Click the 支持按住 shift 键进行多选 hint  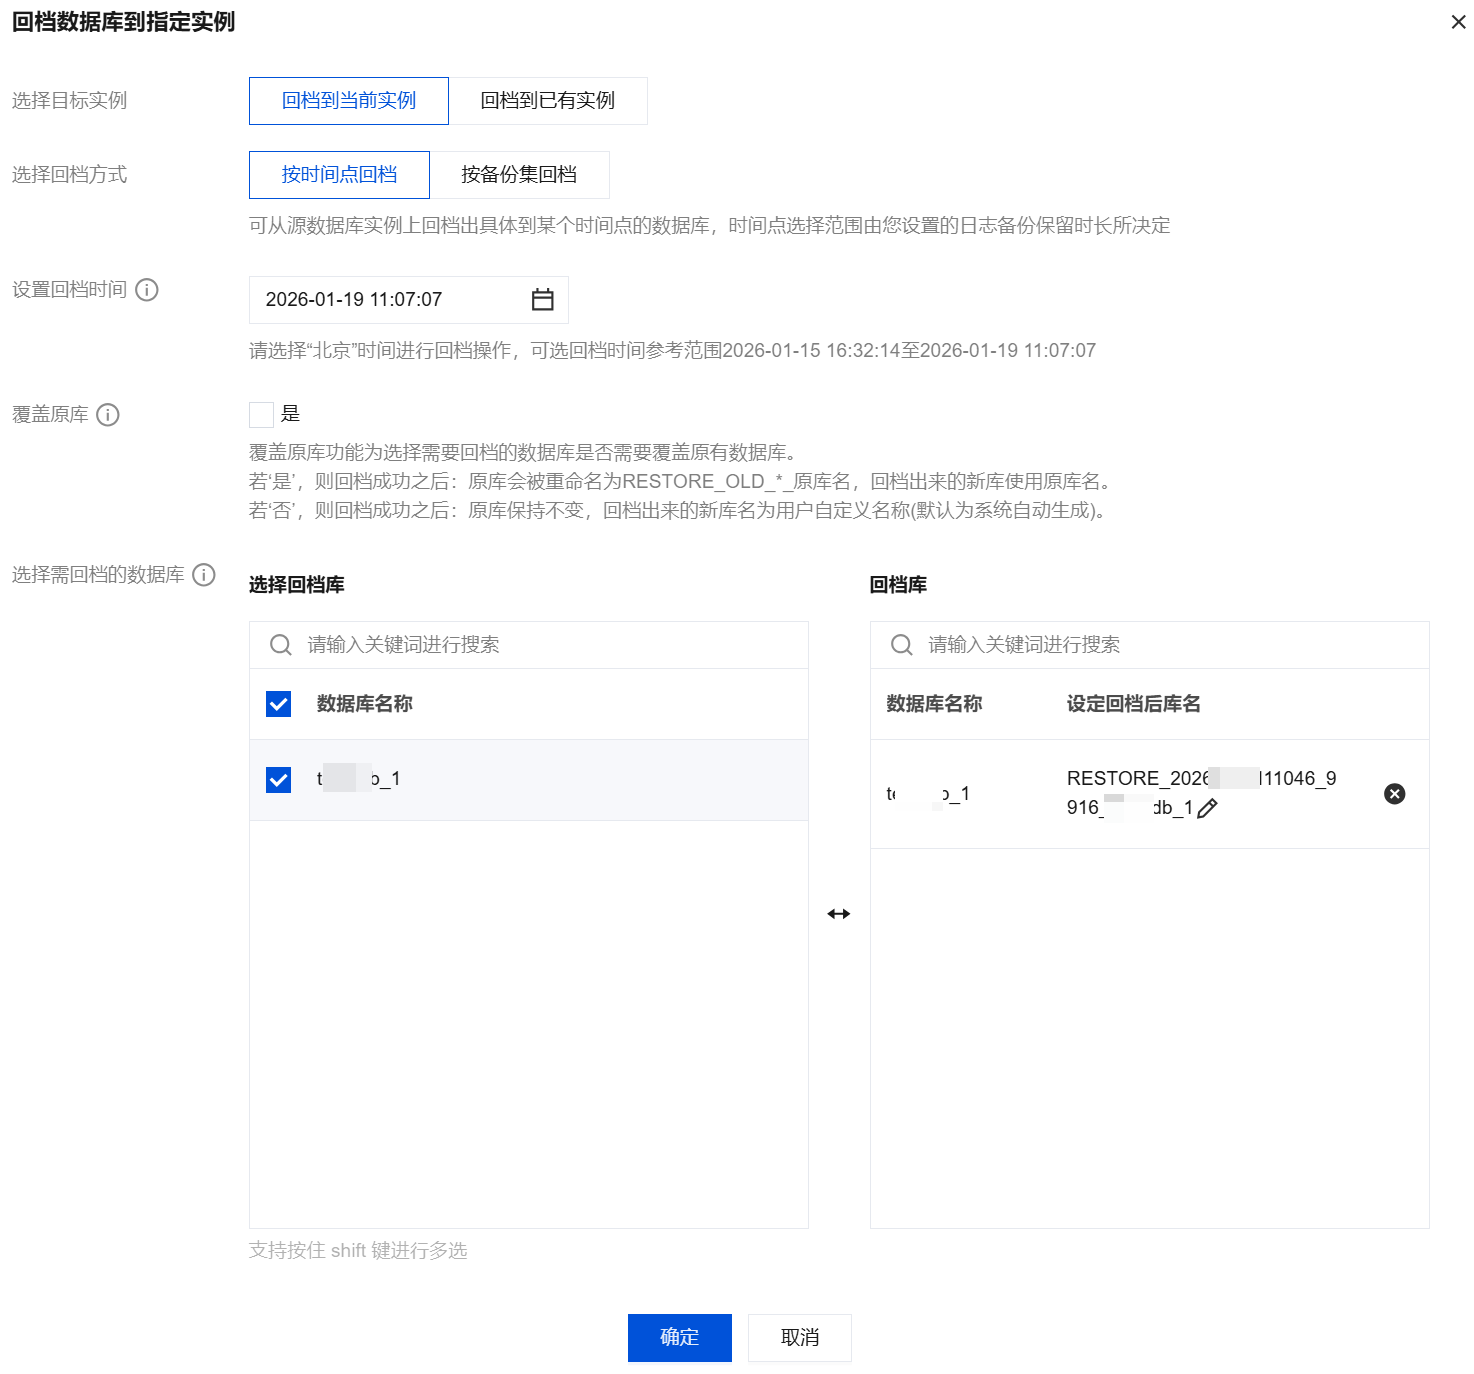[358, 1251]
